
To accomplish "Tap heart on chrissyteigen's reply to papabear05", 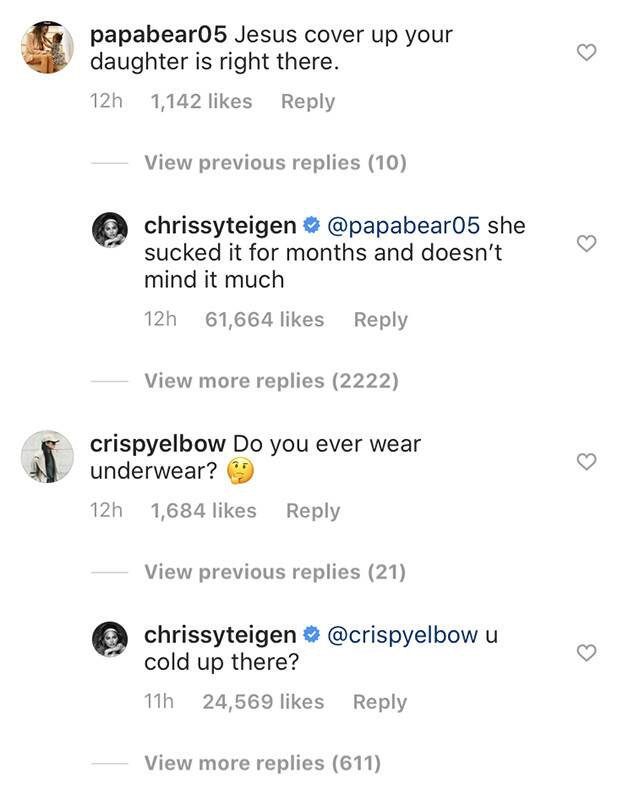I will pyautogui.click(x=586, y=243).
